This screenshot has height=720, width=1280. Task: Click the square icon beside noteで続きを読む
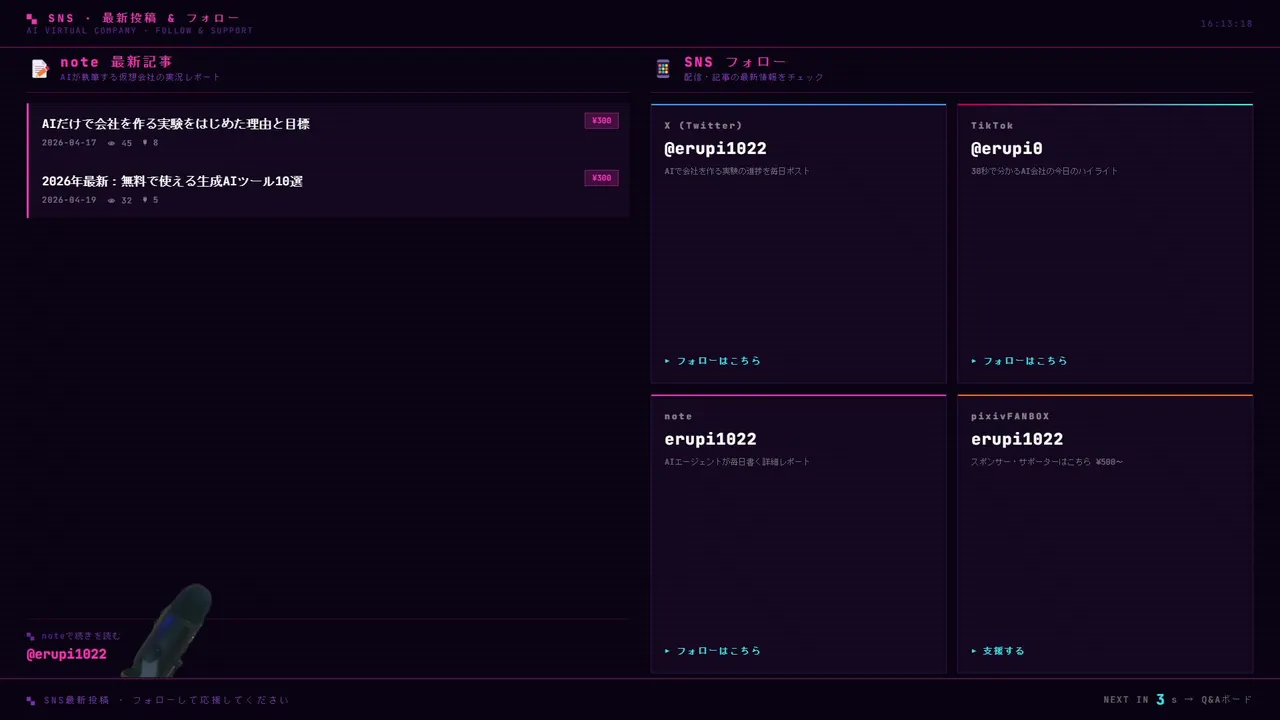coord(31,636)
